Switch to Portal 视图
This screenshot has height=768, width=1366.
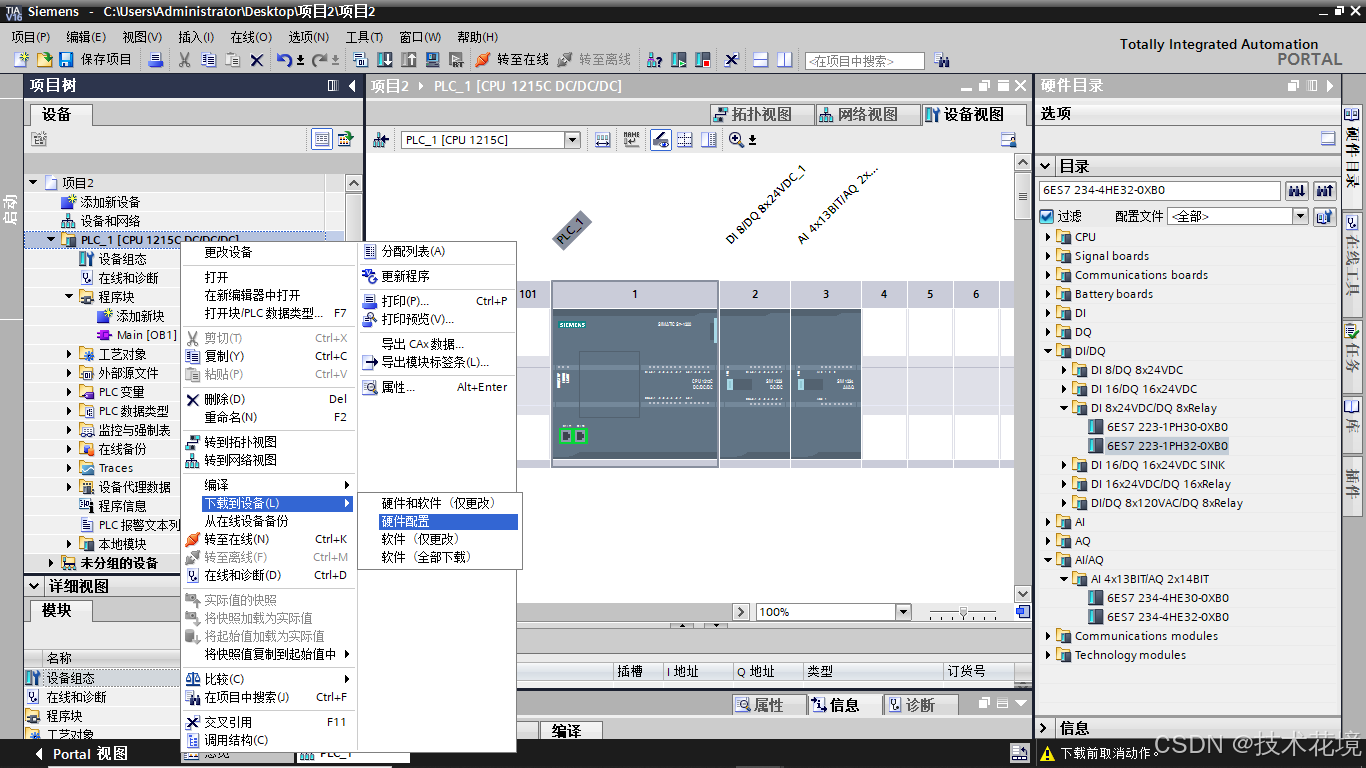pyautogui.click(x=82, y=754)
